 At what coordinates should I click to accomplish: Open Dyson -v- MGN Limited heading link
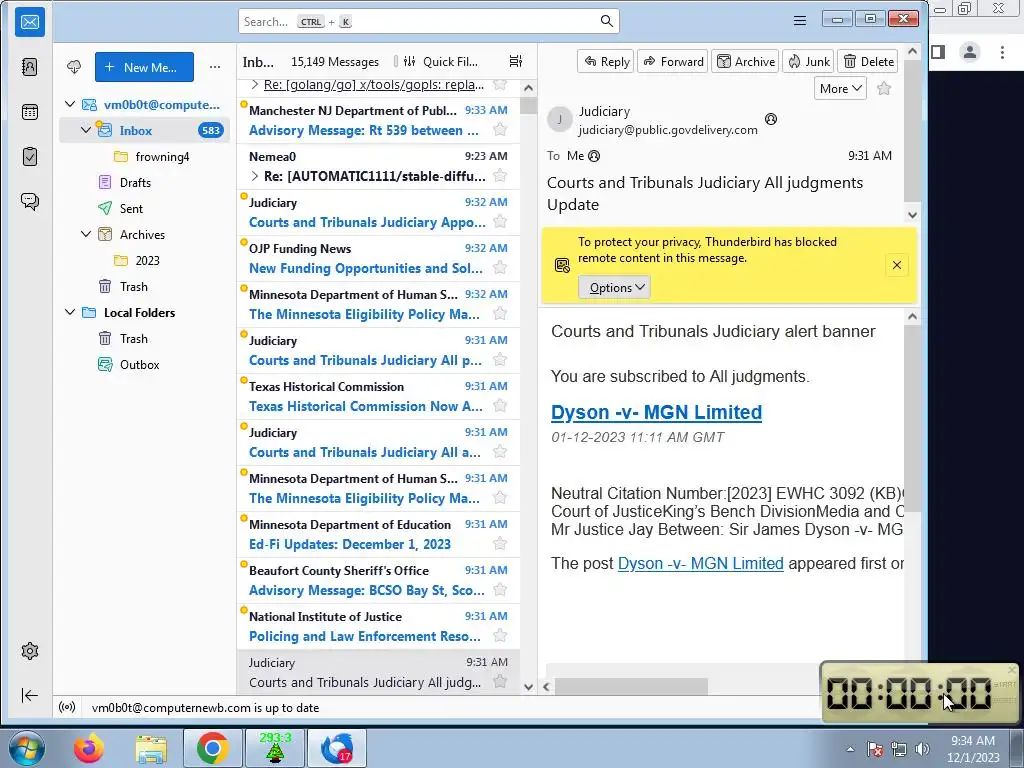[x=656, y=412]
